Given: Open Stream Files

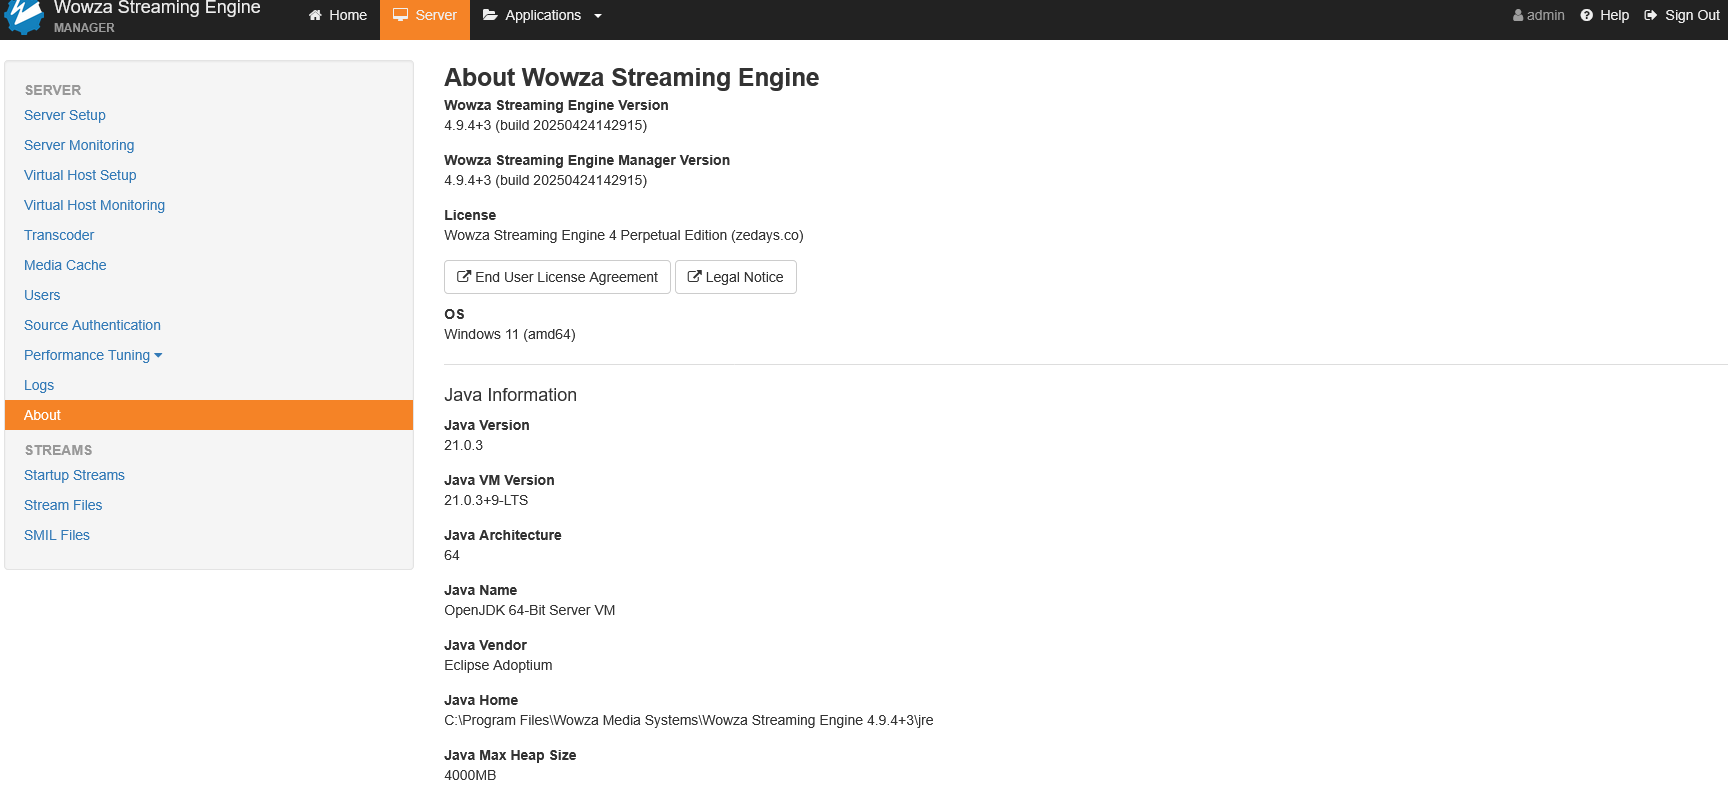Looking at the screenshot, I should pyautogui.click(x=63, y=505).
